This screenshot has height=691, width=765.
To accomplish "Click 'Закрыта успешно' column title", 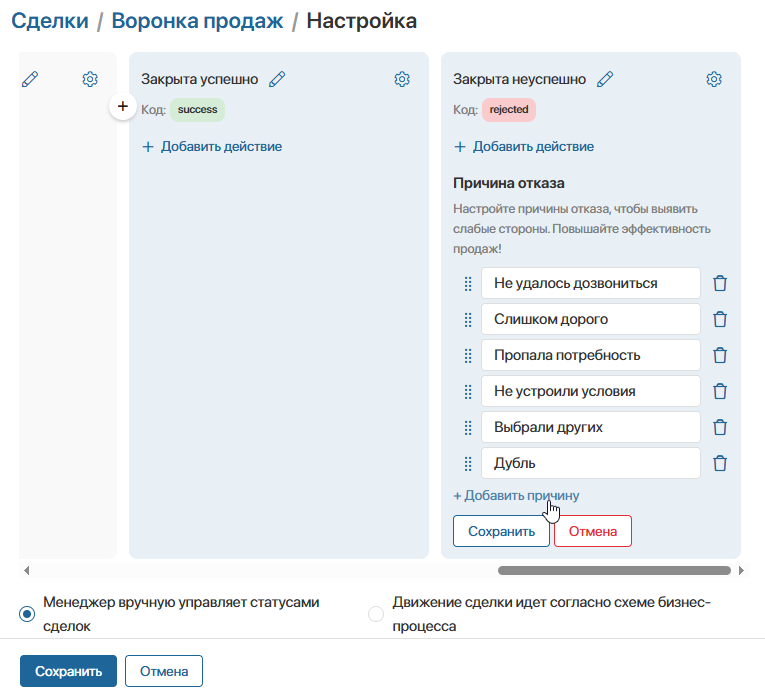I will point(200,79).
